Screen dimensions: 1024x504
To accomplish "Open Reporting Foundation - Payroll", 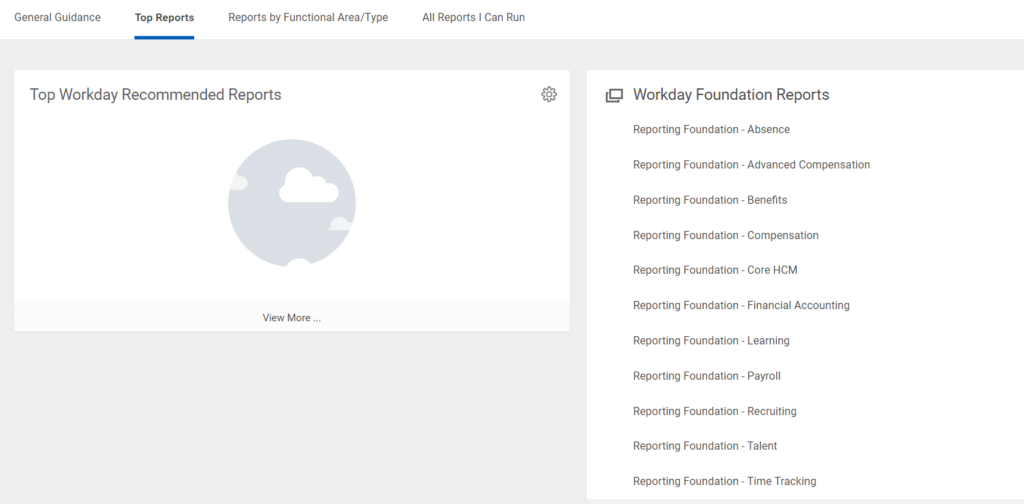I will click(x=707, y=375).
